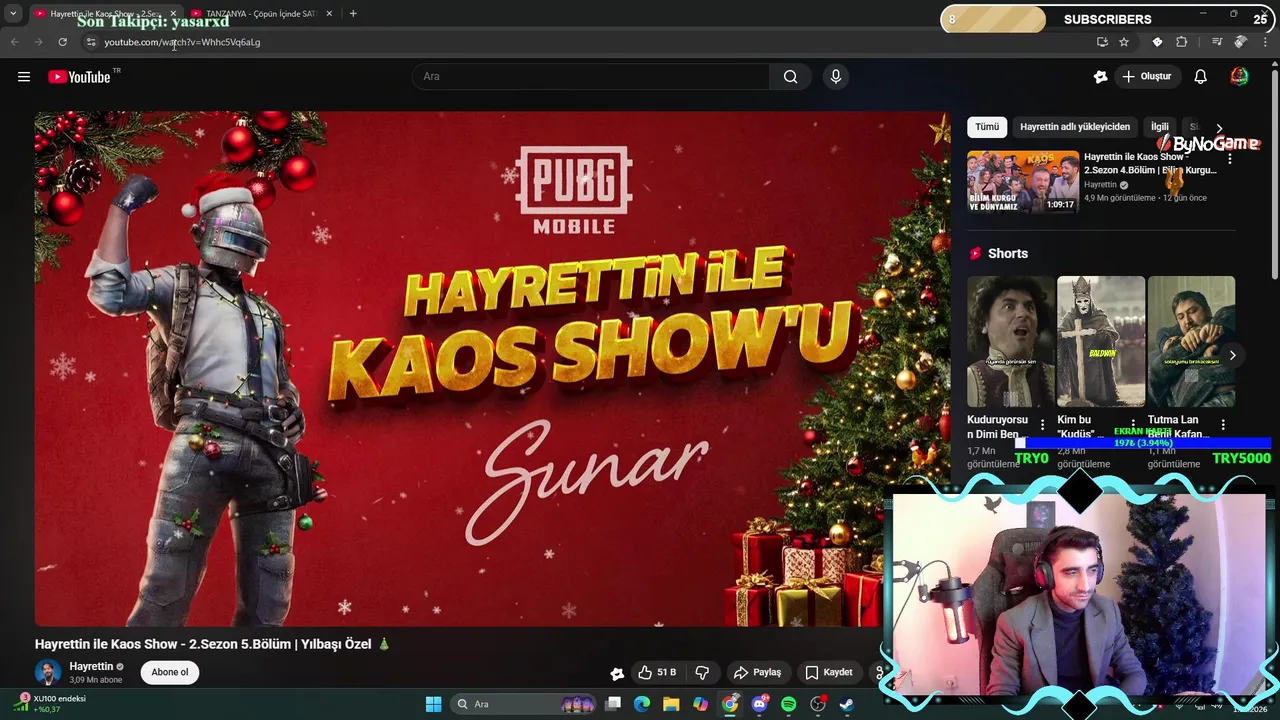This screenshot has height=720, width=1280.
Task: Click the video player area
Action: pos(492,368)
